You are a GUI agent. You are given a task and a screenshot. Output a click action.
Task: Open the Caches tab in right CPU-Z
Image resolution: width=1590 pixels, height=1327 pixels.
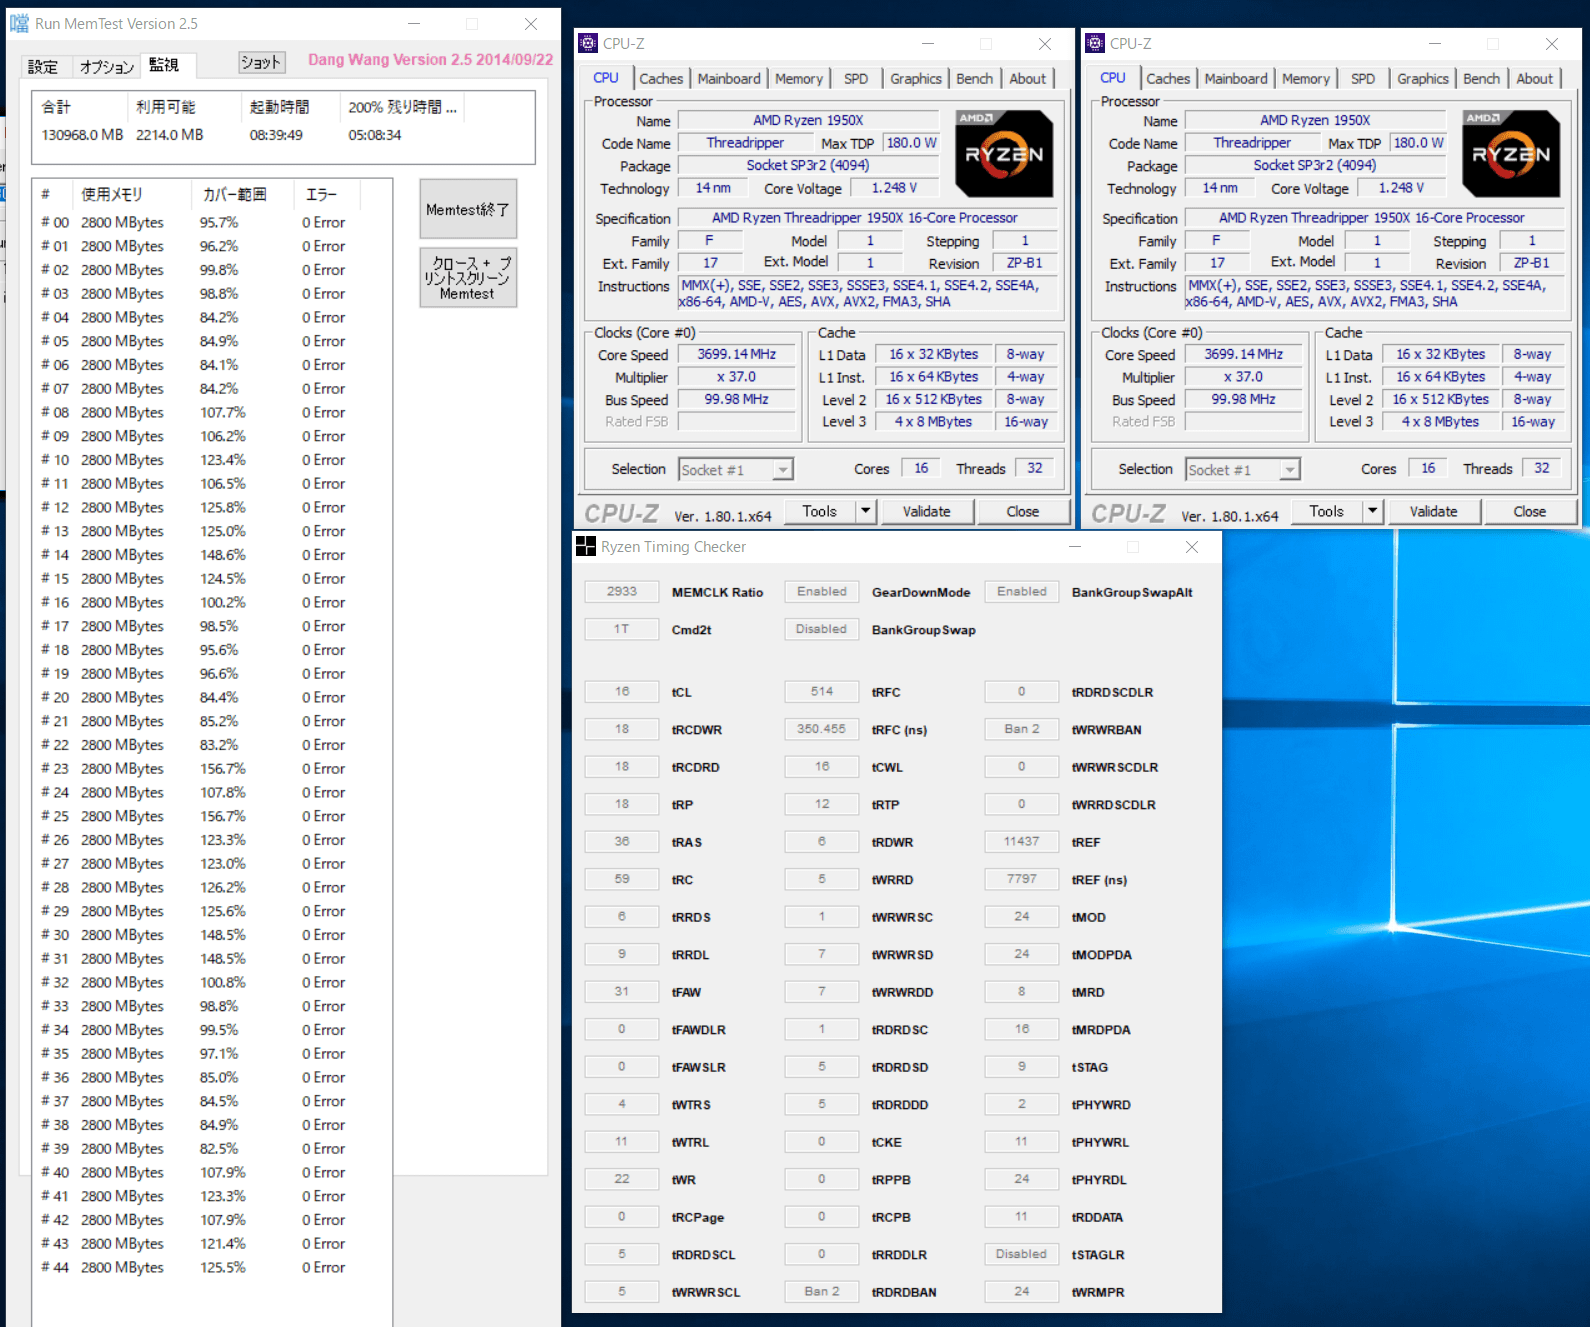pos(1168,78)
